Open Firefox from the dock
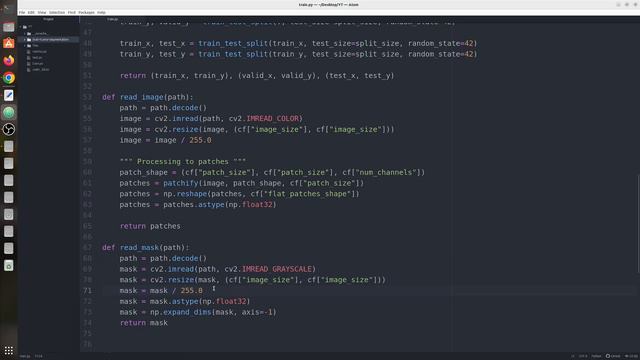The width and height of the screenshot is (640, 360). [x=9, y=60]
